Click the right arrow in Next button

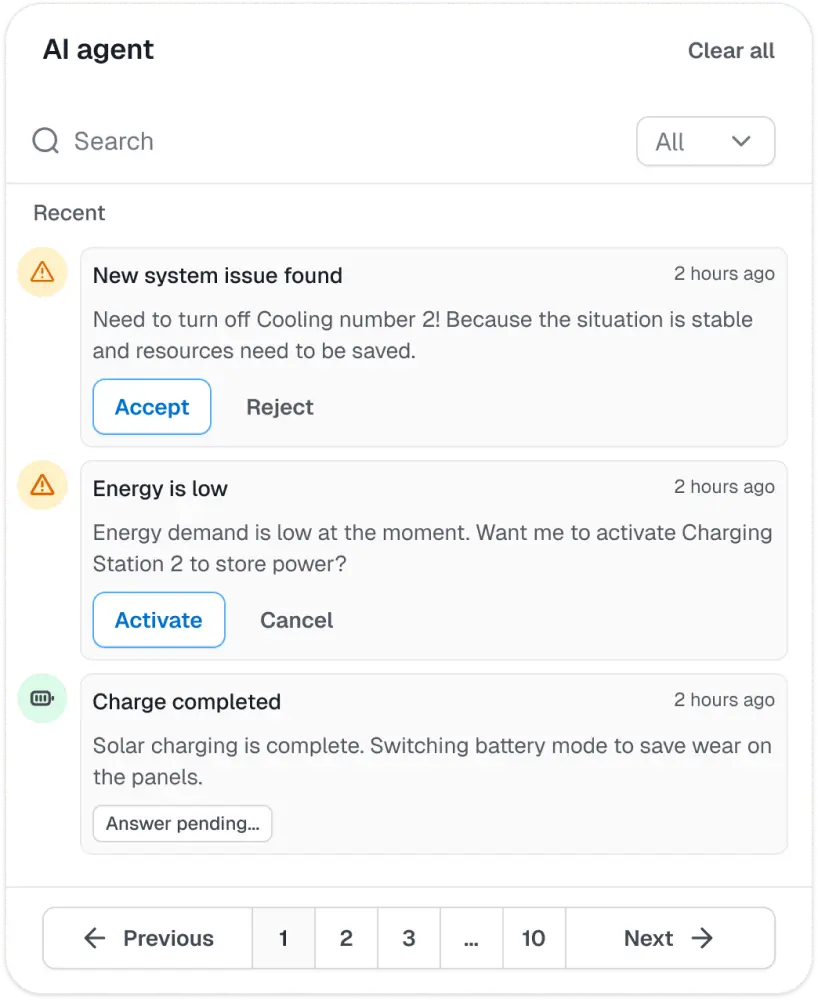coord(702,938)
